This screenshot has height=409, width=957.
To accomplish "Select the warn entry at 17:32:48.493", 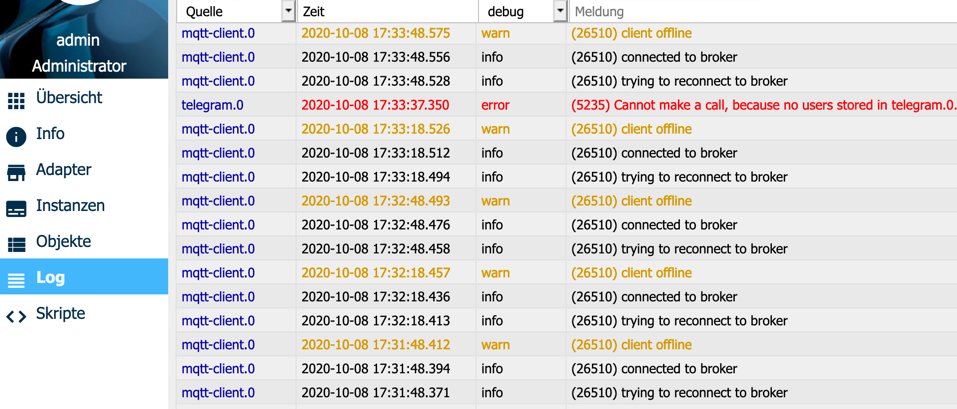I will [x=495, y=201].
